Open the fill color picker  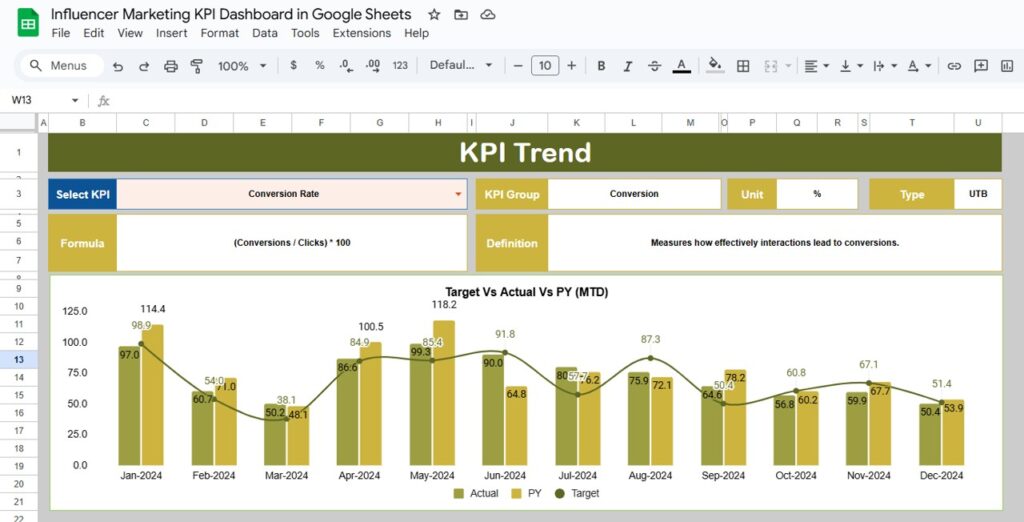[715, 65]
